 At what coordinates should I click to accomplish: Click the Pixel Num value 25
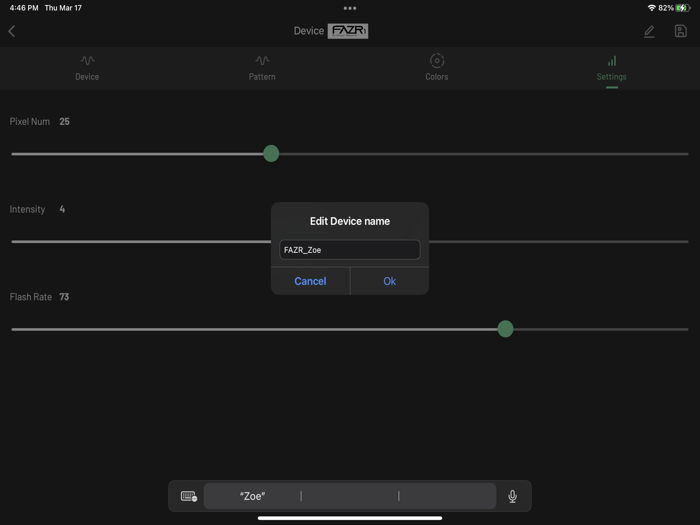(x=64, y=121)
